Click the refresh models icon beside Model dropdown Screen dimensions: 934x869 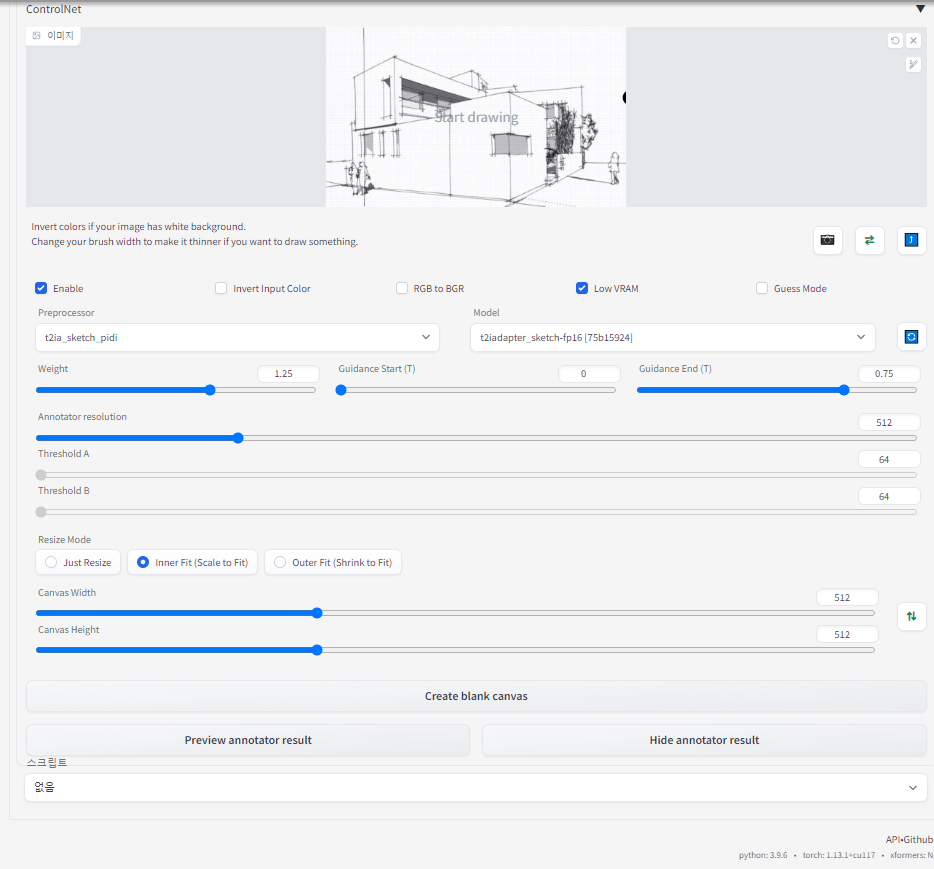[911, 337]
